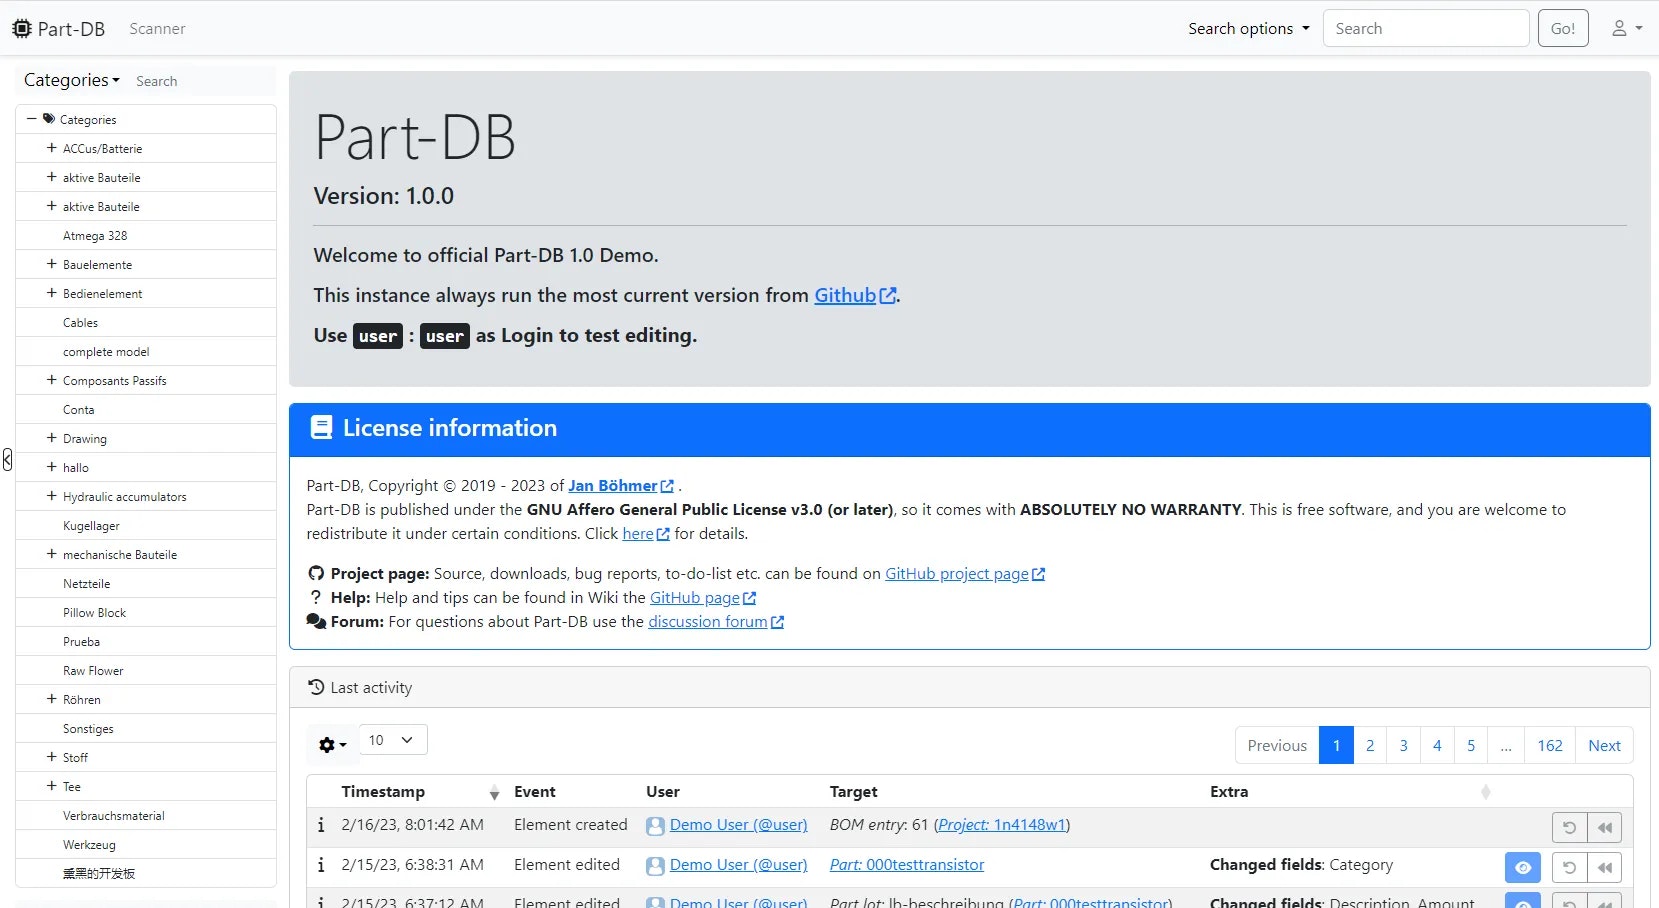Expand the mechanische Bauteile category
The width and height of the screenshot is (1659, 908).
(x=51, y=554)
